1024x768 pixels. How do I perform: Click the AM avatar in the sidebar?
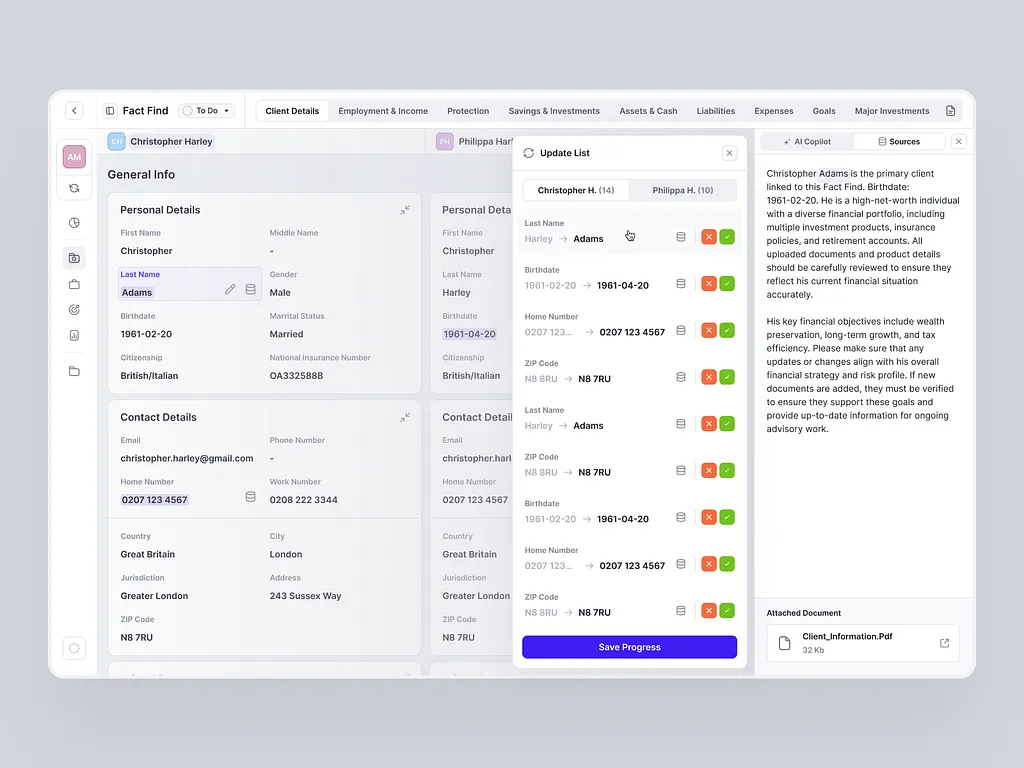coord(74,157)
